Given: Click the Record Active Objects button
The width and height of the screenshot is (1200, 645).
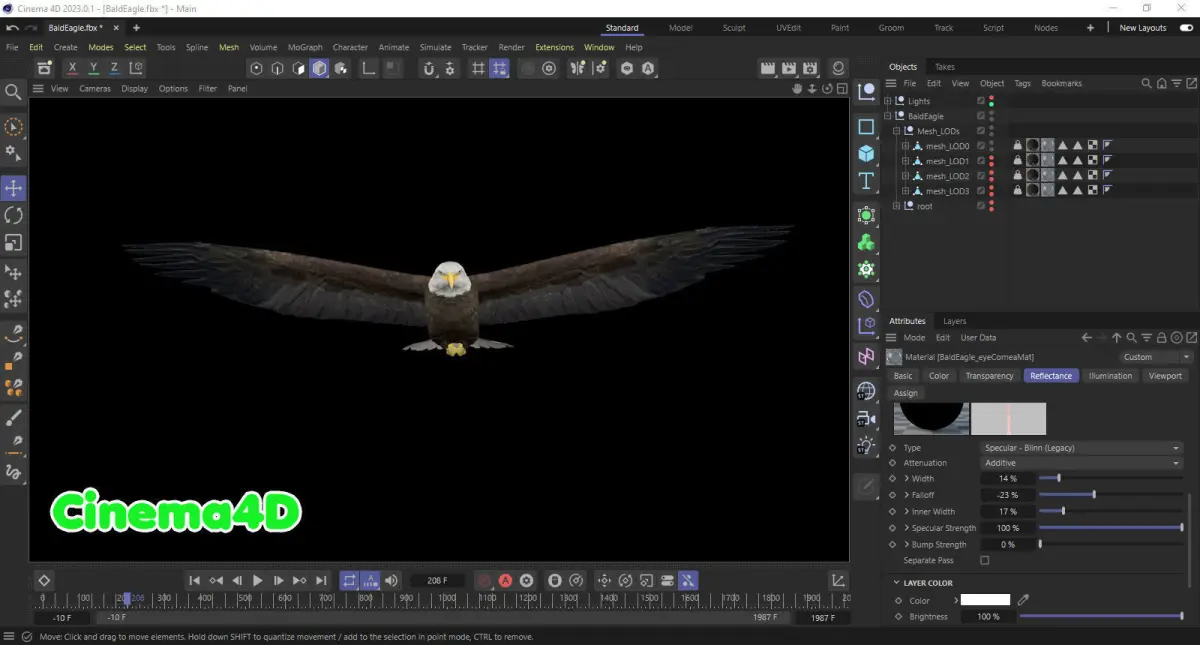Looking at the screenshot, I should pyautogui.click(x=484, y=580).
